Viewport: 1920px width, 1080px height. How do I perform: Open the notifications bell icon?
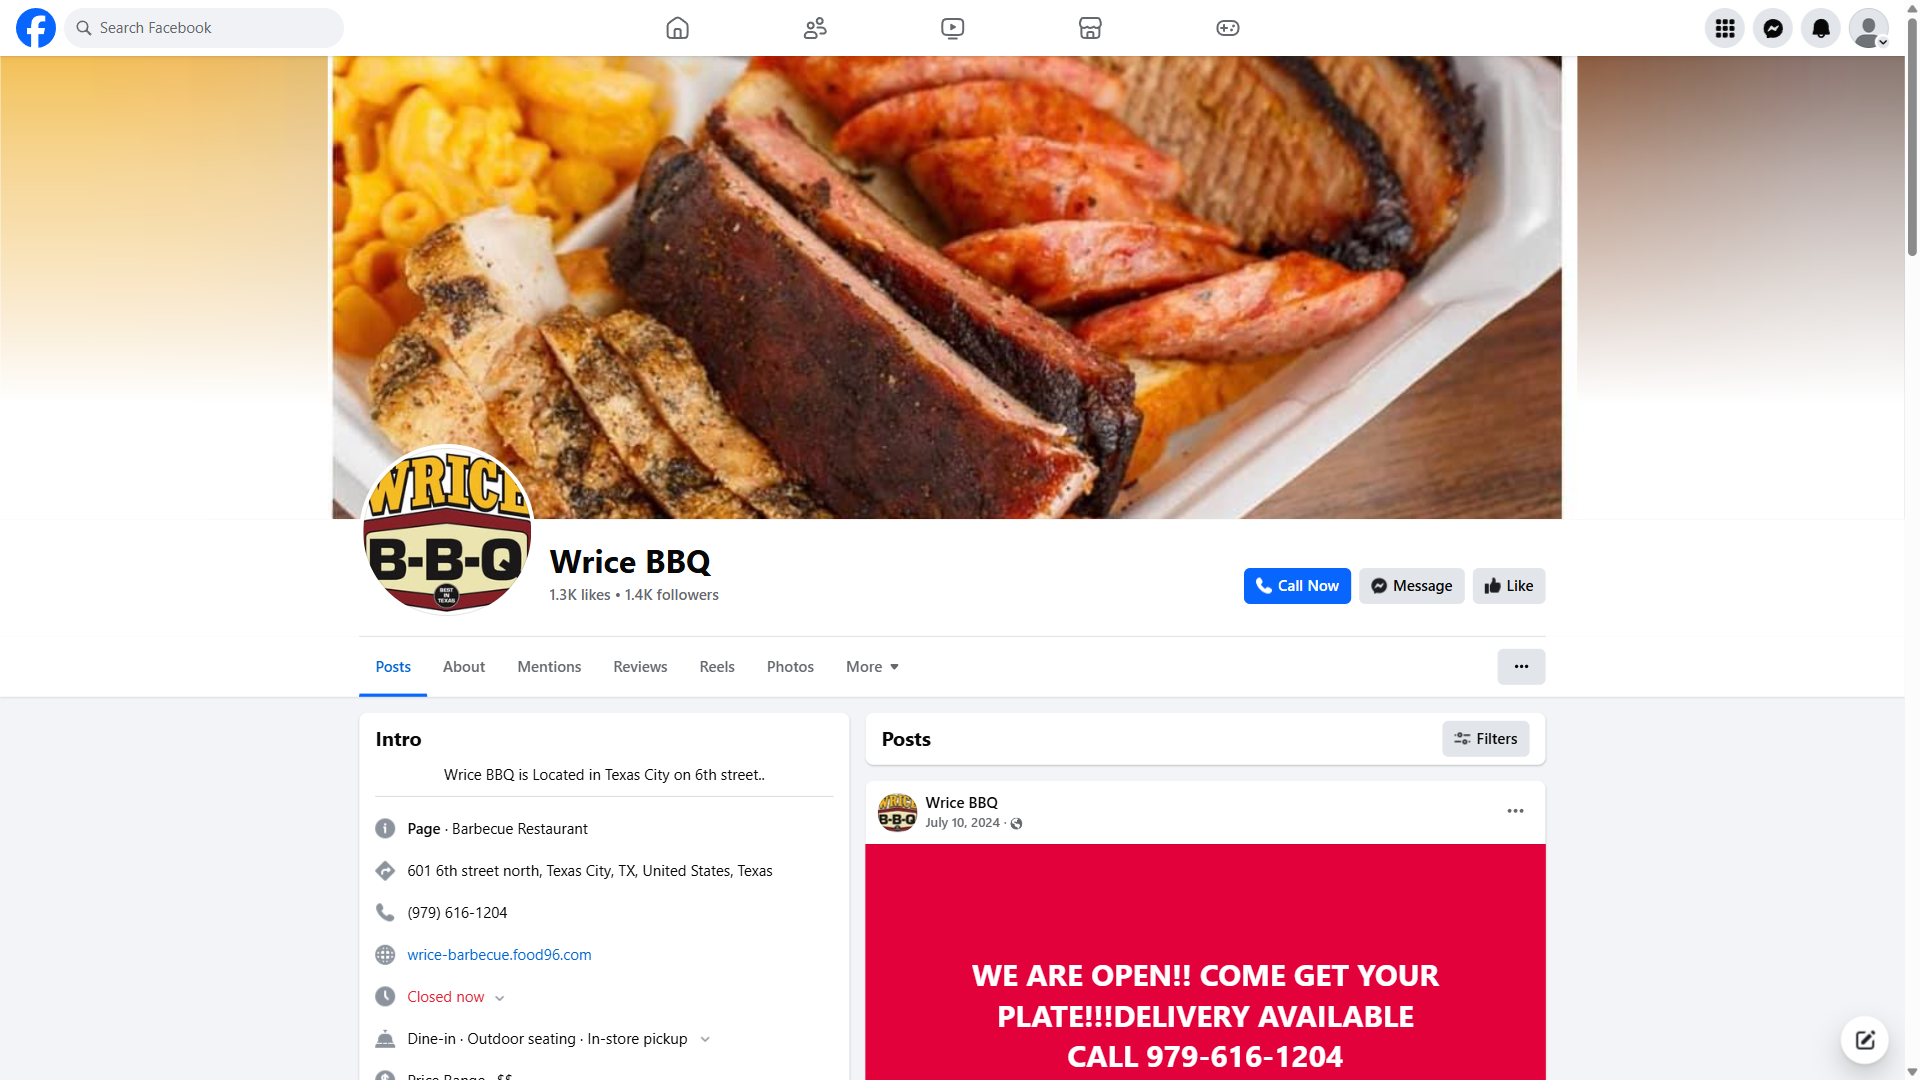1821,28
